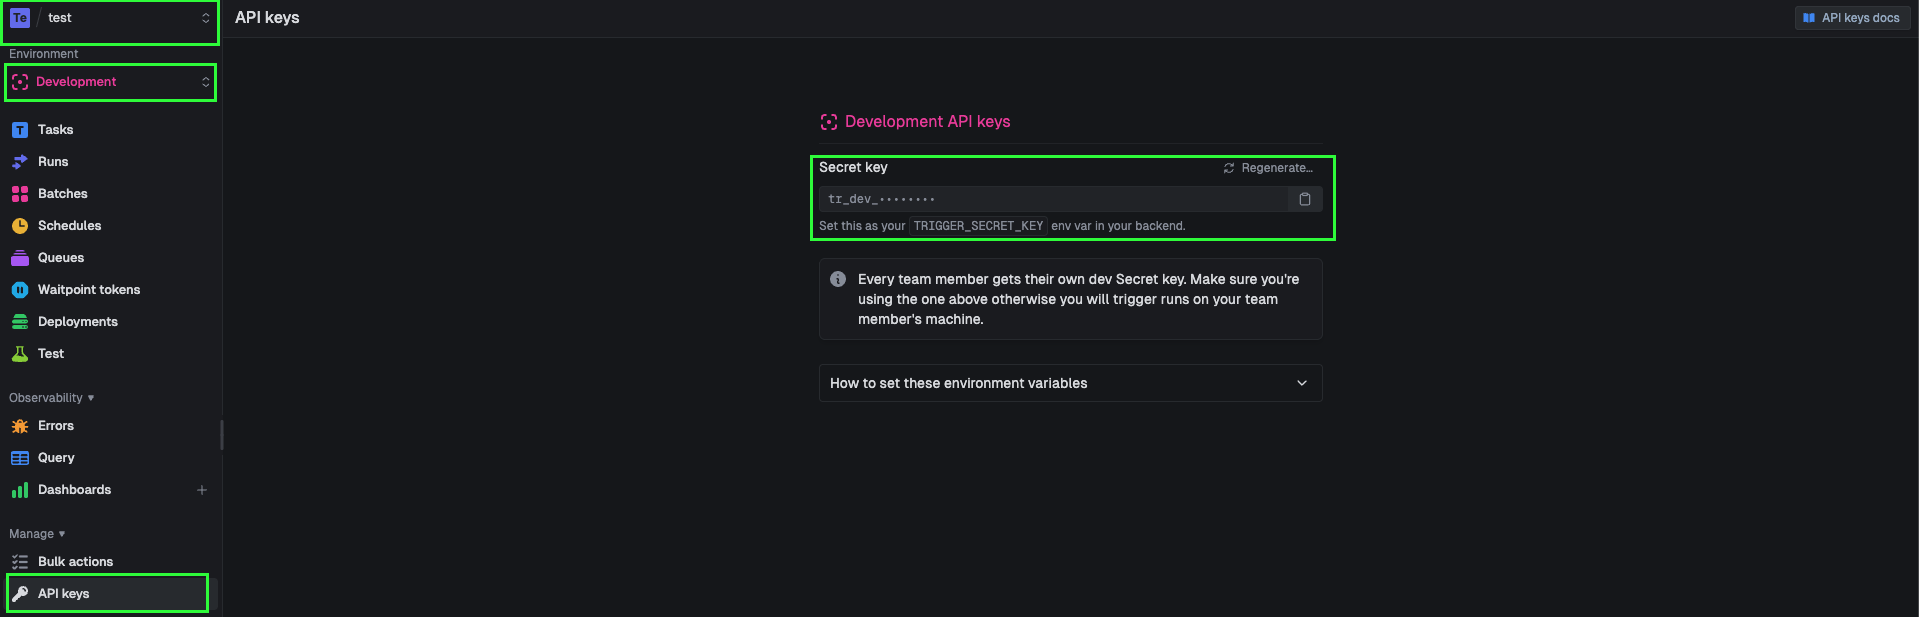1919x617 pixels.
Task: Click the Bulk actions list icon
Action: [x=20, y=562]
